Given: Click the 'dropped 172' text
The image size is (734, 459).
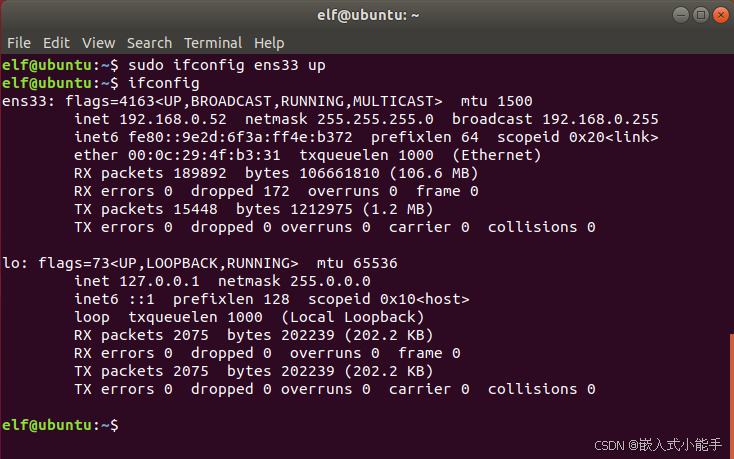Looking at the screenshot, I should [240, 191].
